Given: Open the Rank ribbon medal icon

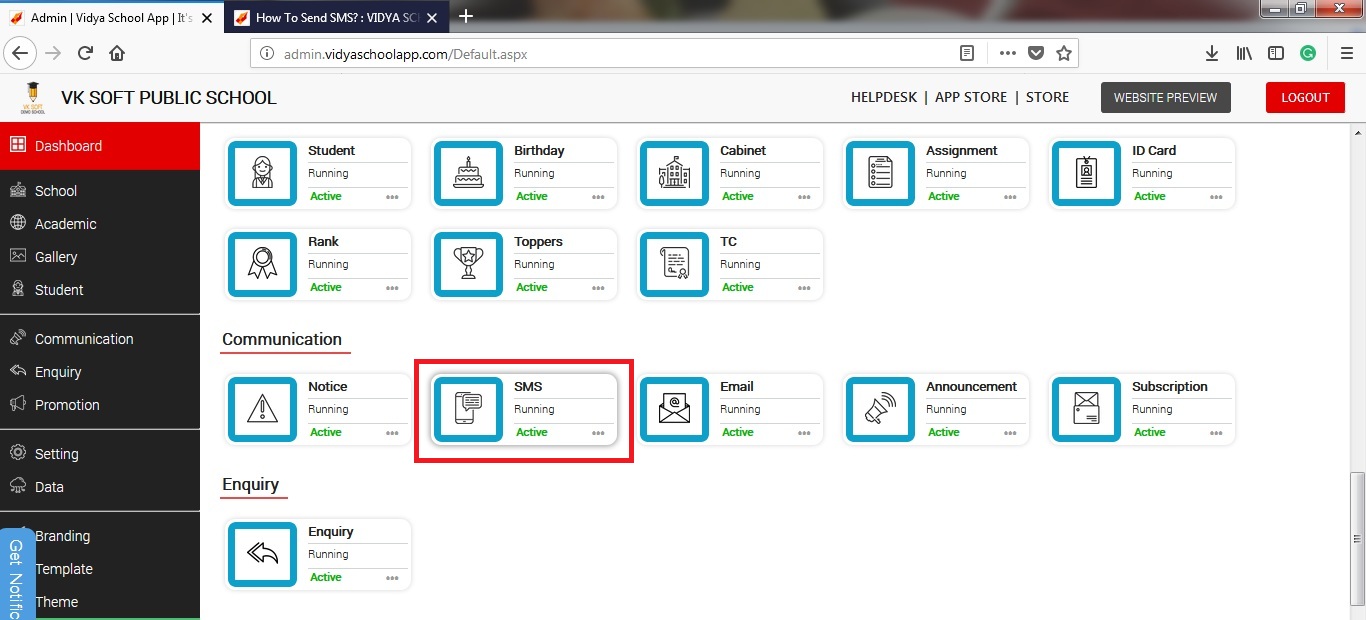Looking at the screenshot, I should [263, 264].
